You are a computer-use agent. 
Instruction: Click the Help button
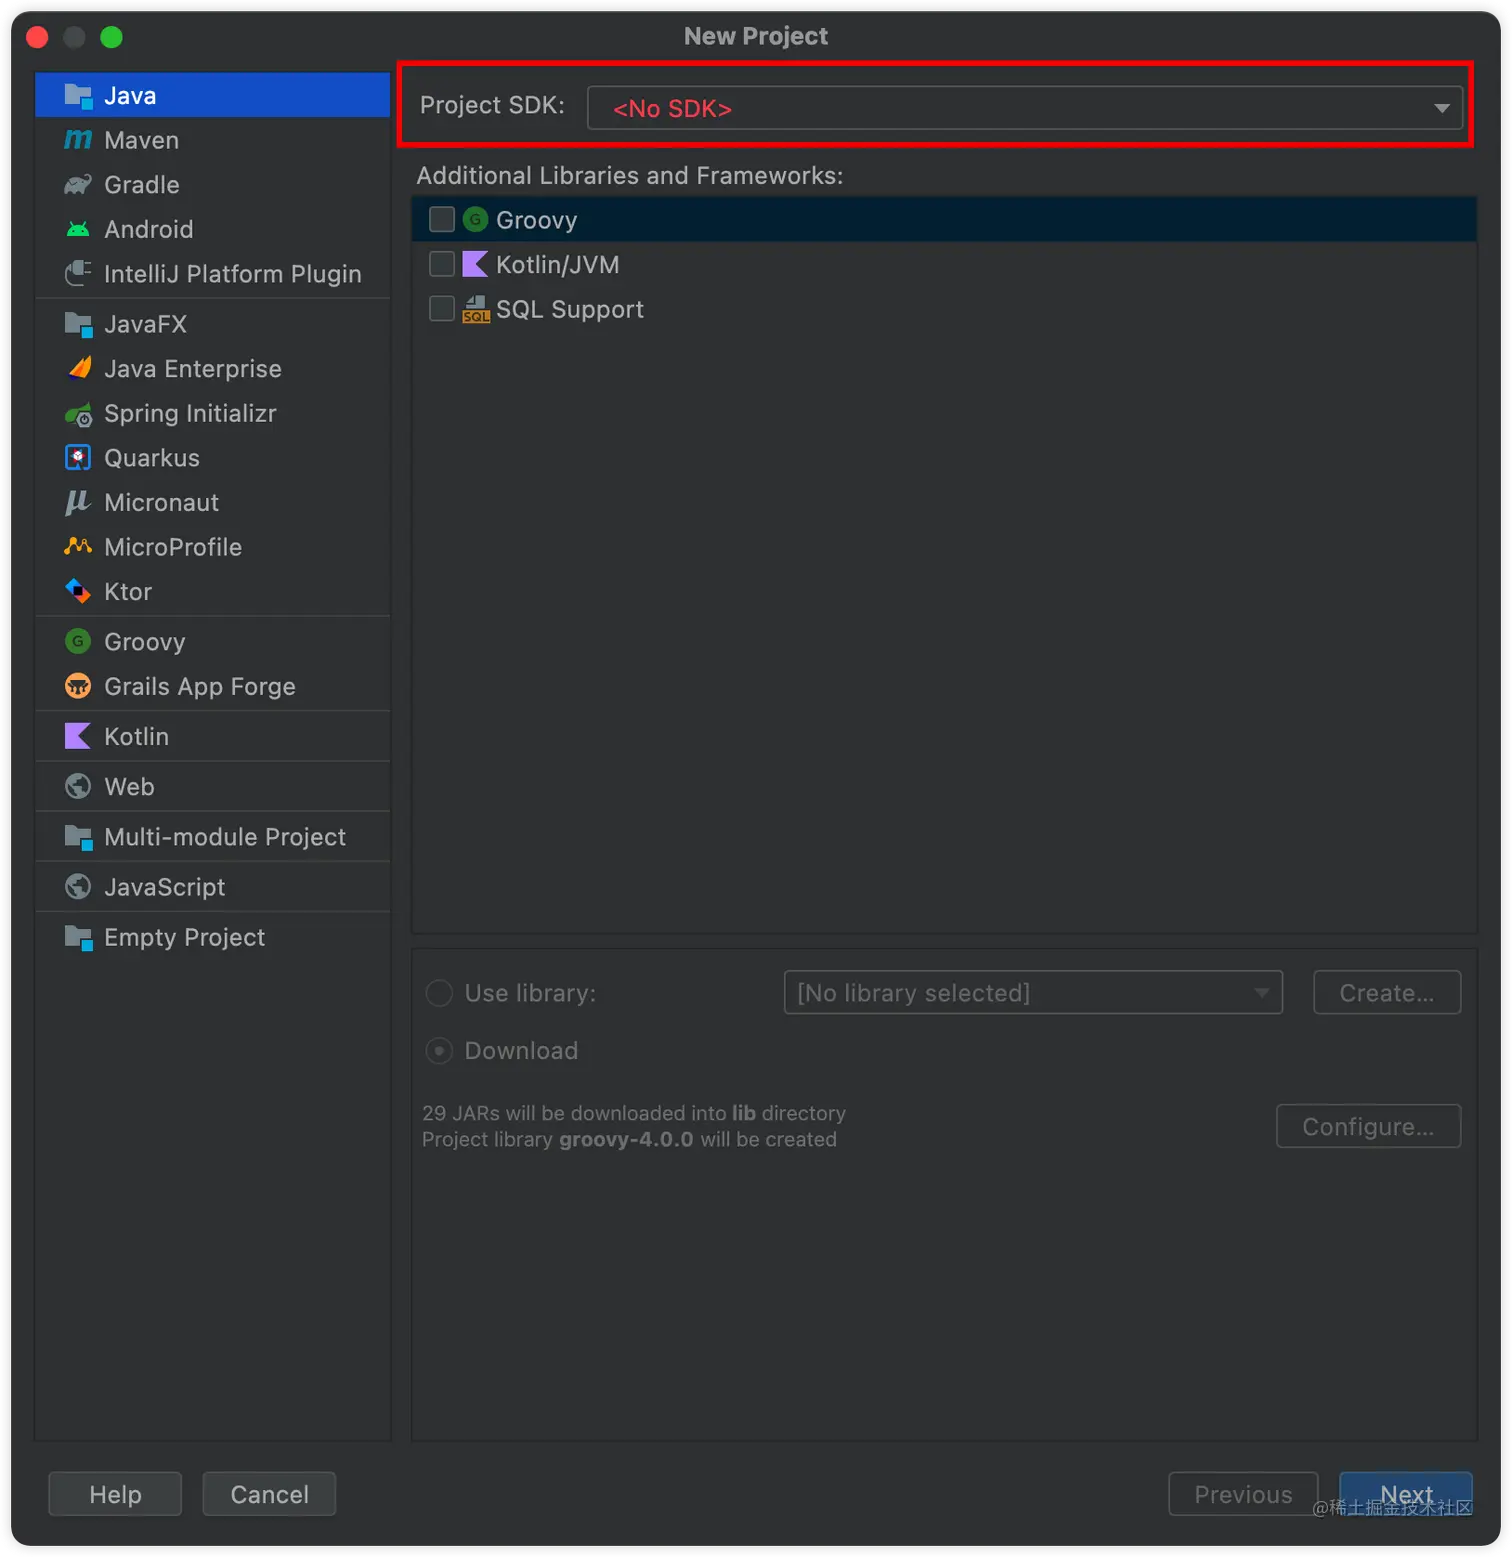tap(115, 1496)
